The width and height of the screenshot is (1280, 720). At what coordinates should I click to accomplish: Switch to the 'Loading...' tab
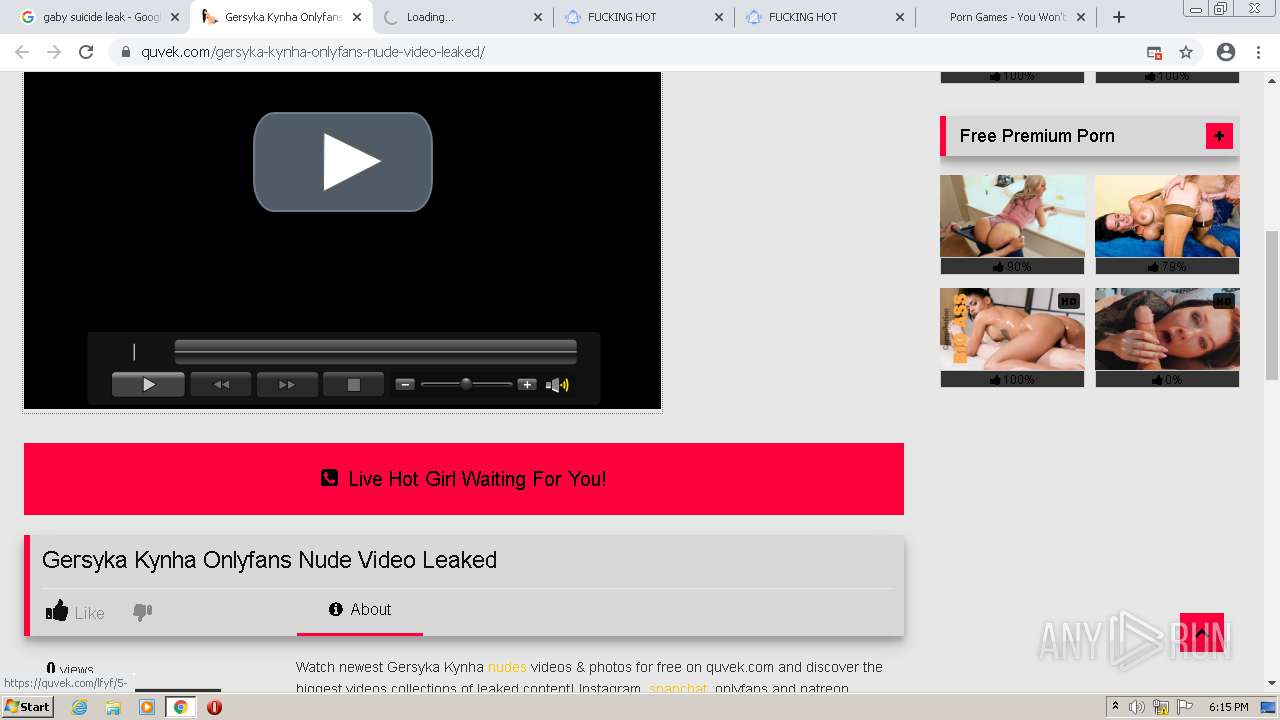click(x=464, y=17)
